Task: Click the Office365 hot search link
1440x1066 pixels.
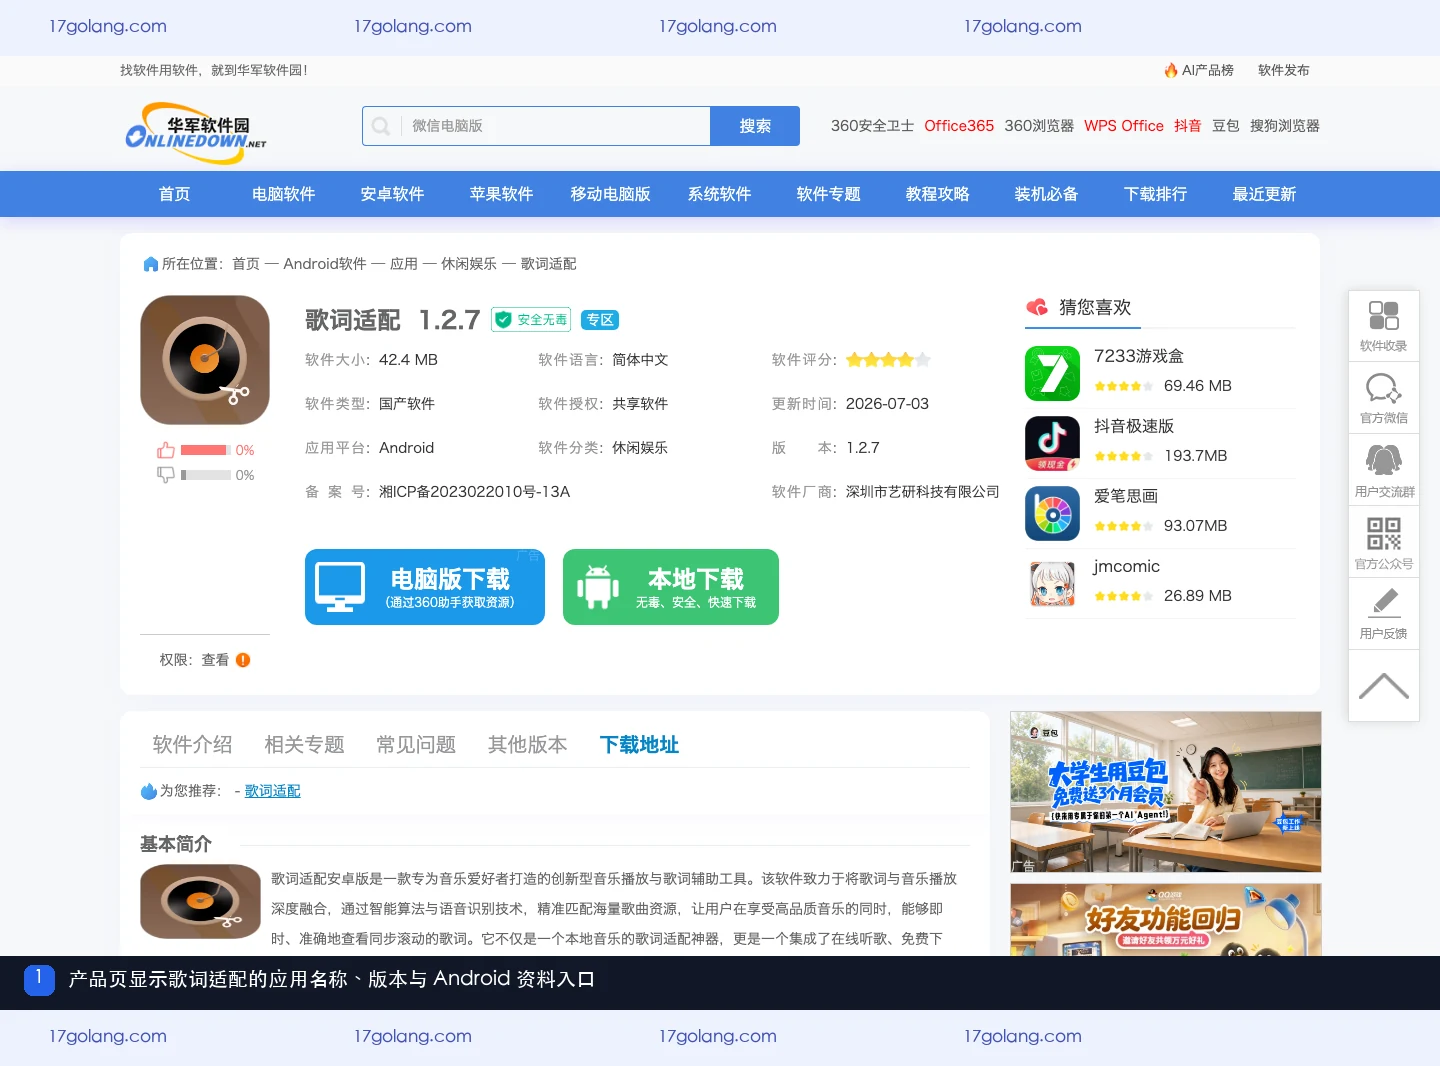Action: pos(959,126)
